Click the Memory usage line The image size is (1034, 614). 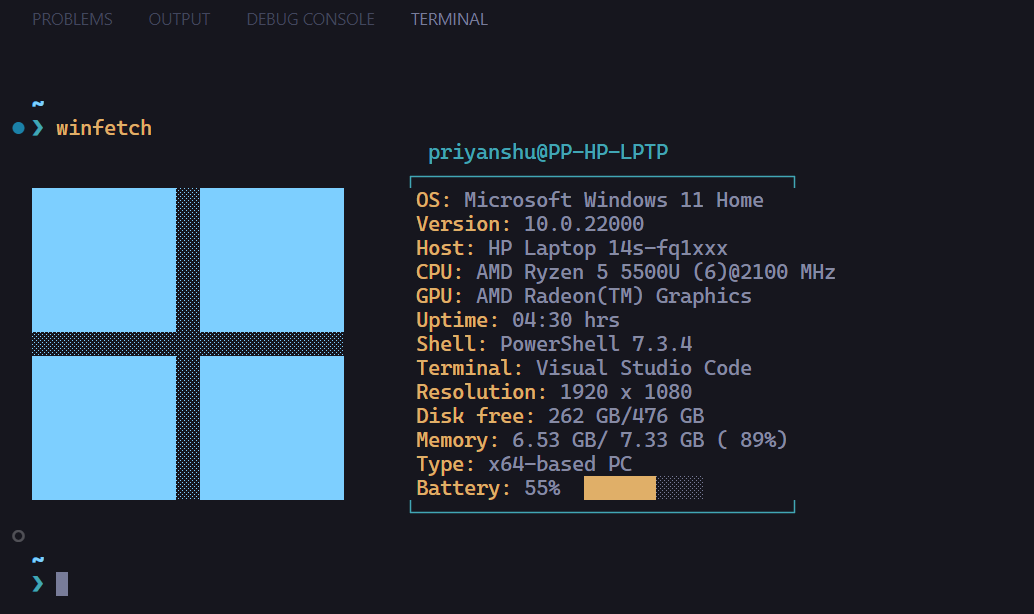coord(600,439)
